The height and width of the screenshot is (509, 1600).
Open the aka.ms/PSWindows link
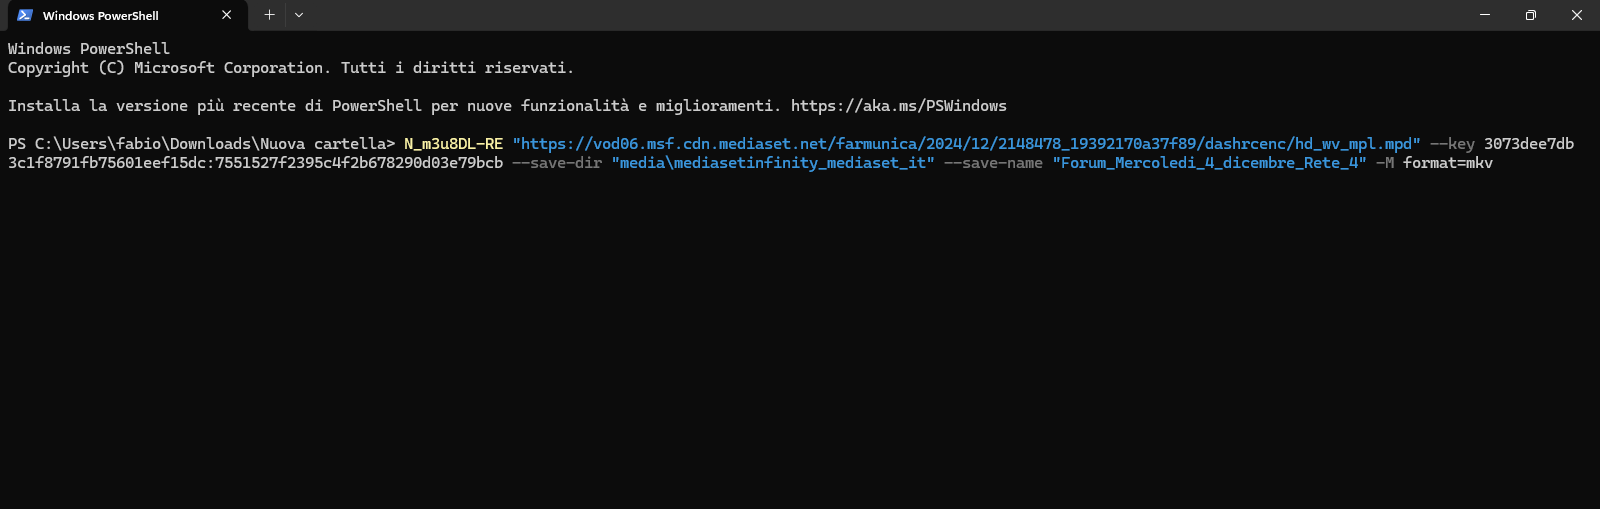pos(898,106)
